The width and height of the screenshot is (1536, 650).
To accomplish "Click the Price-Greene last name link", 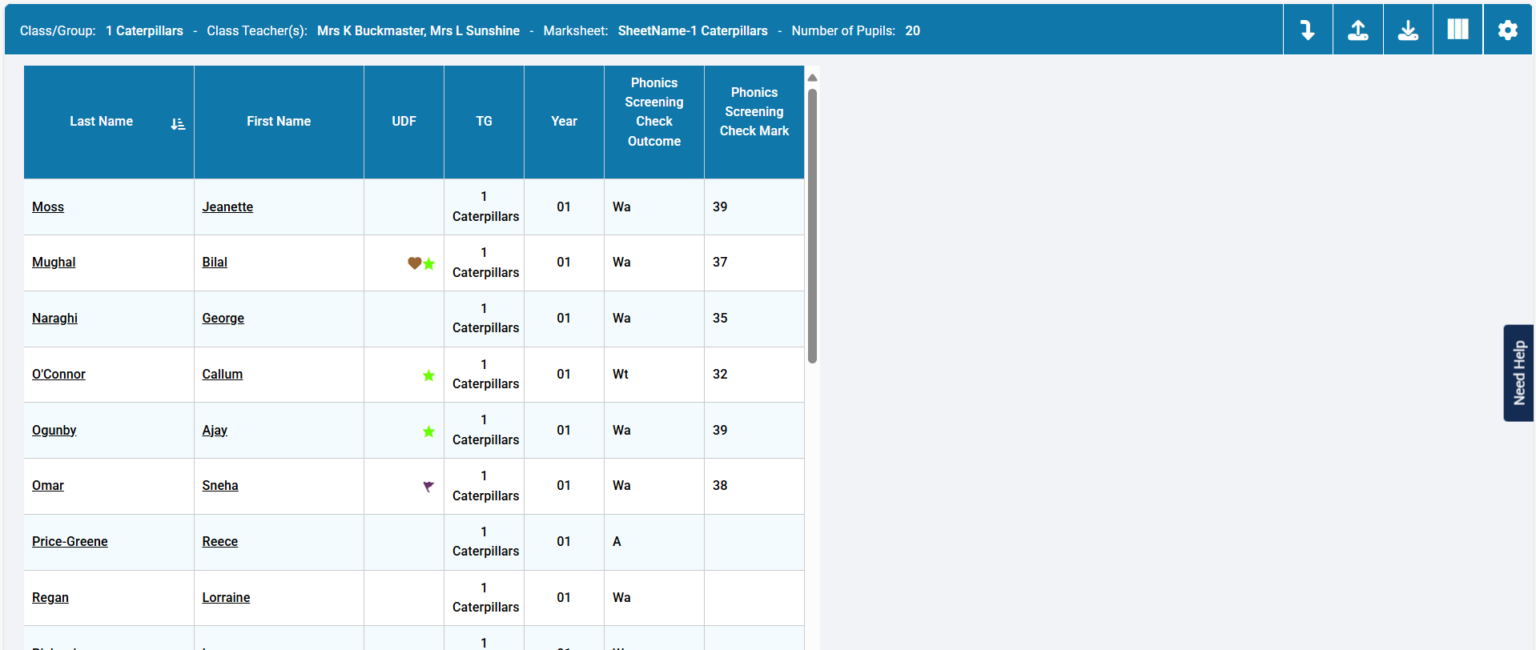I will click(x=70, y=542).
